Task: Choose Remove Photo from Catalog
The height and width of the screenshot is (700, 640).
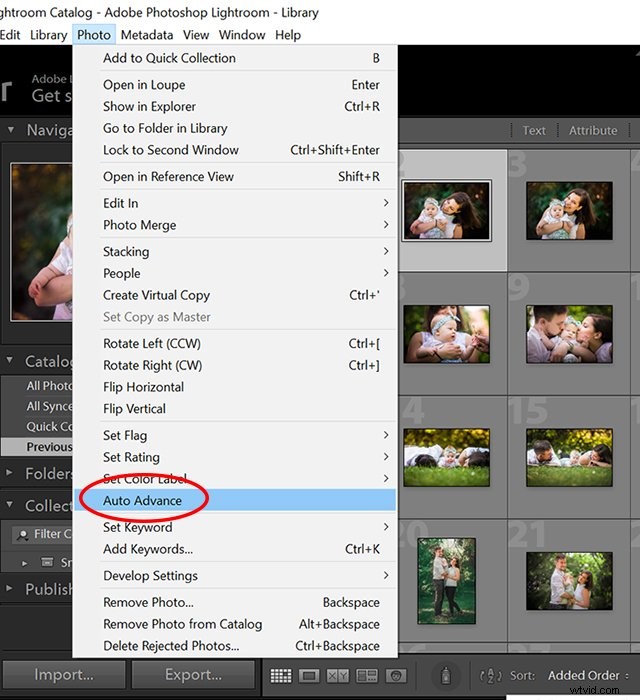Action: 235,624
